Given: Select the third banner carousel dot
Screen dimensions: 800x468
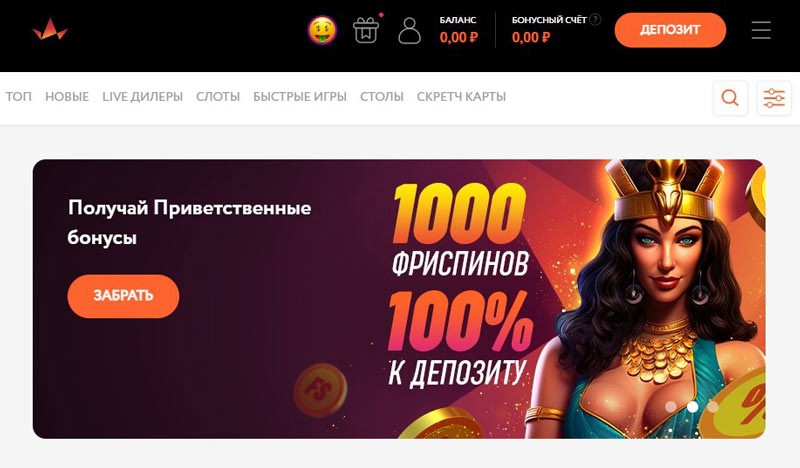Looking at the screenshot, I should (713, 407).
